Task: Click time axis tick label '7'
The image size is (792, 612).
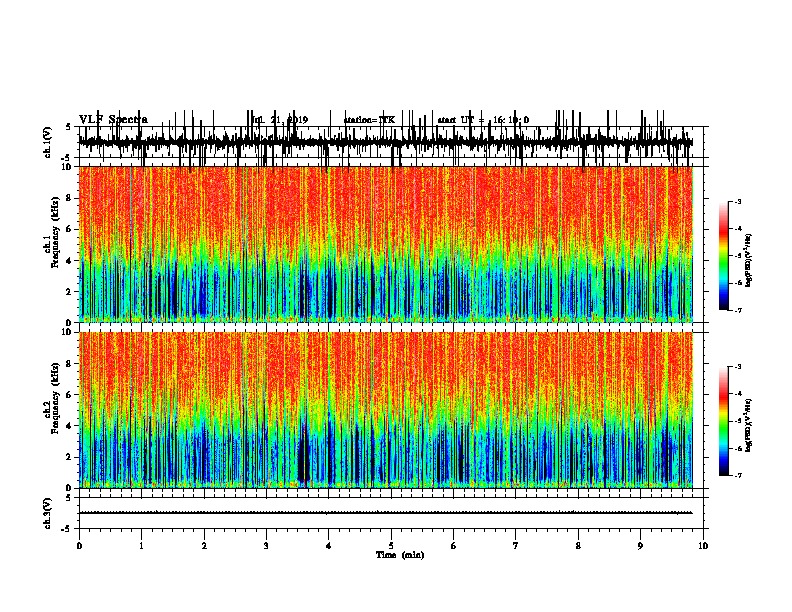Action: tap(516, 545)
